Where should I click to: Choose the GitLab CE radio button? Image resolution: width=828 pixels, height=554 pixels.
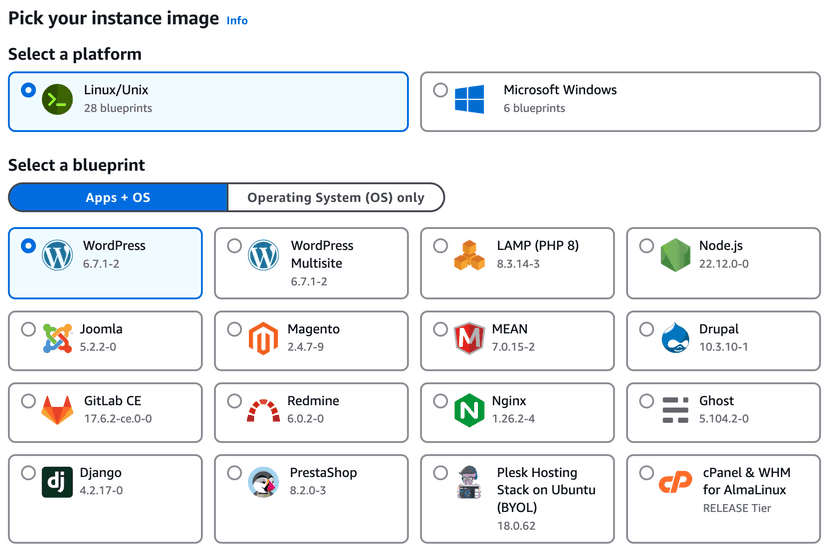pos(29,401)
